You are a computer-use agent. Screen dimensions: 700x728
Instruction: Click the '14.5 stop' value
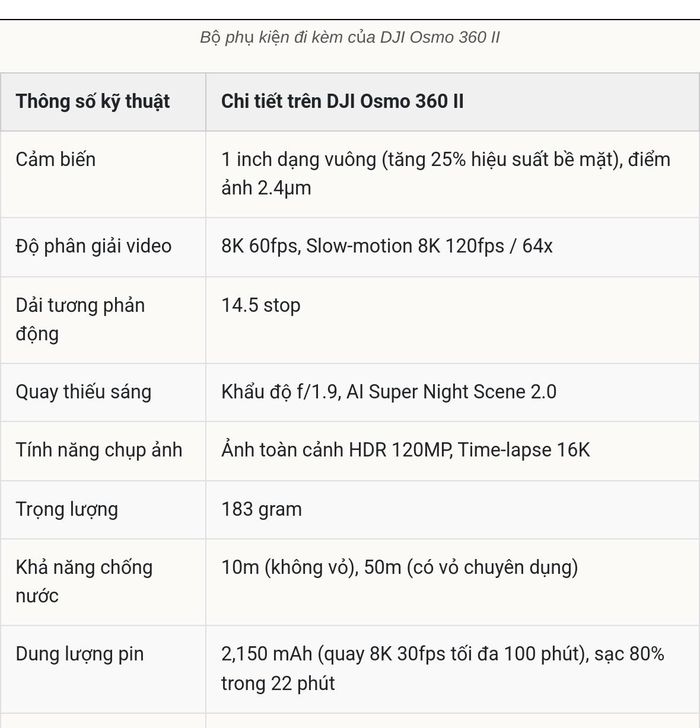[261, 305]
